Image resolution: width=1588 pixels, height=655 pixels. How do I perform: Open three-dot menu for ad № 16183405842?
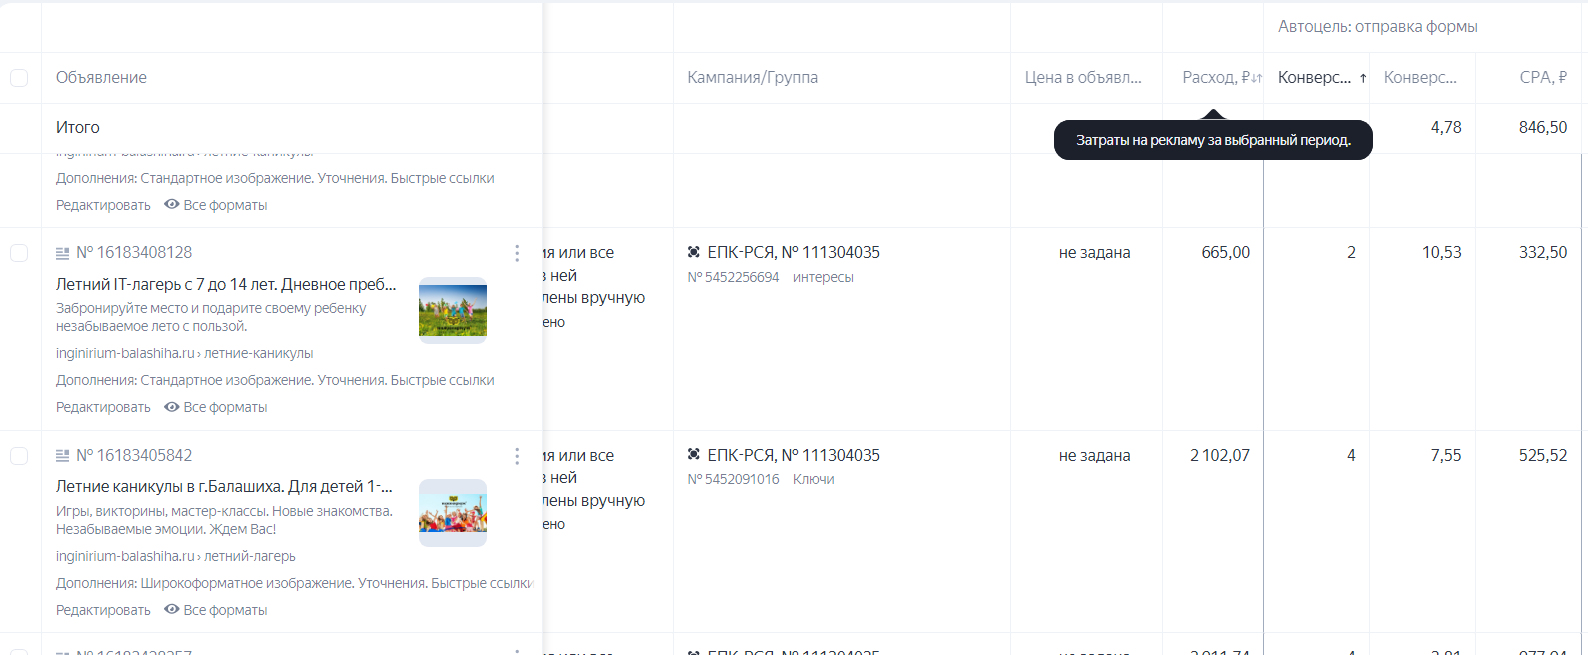pyautogui.click(x=517, y=456)
